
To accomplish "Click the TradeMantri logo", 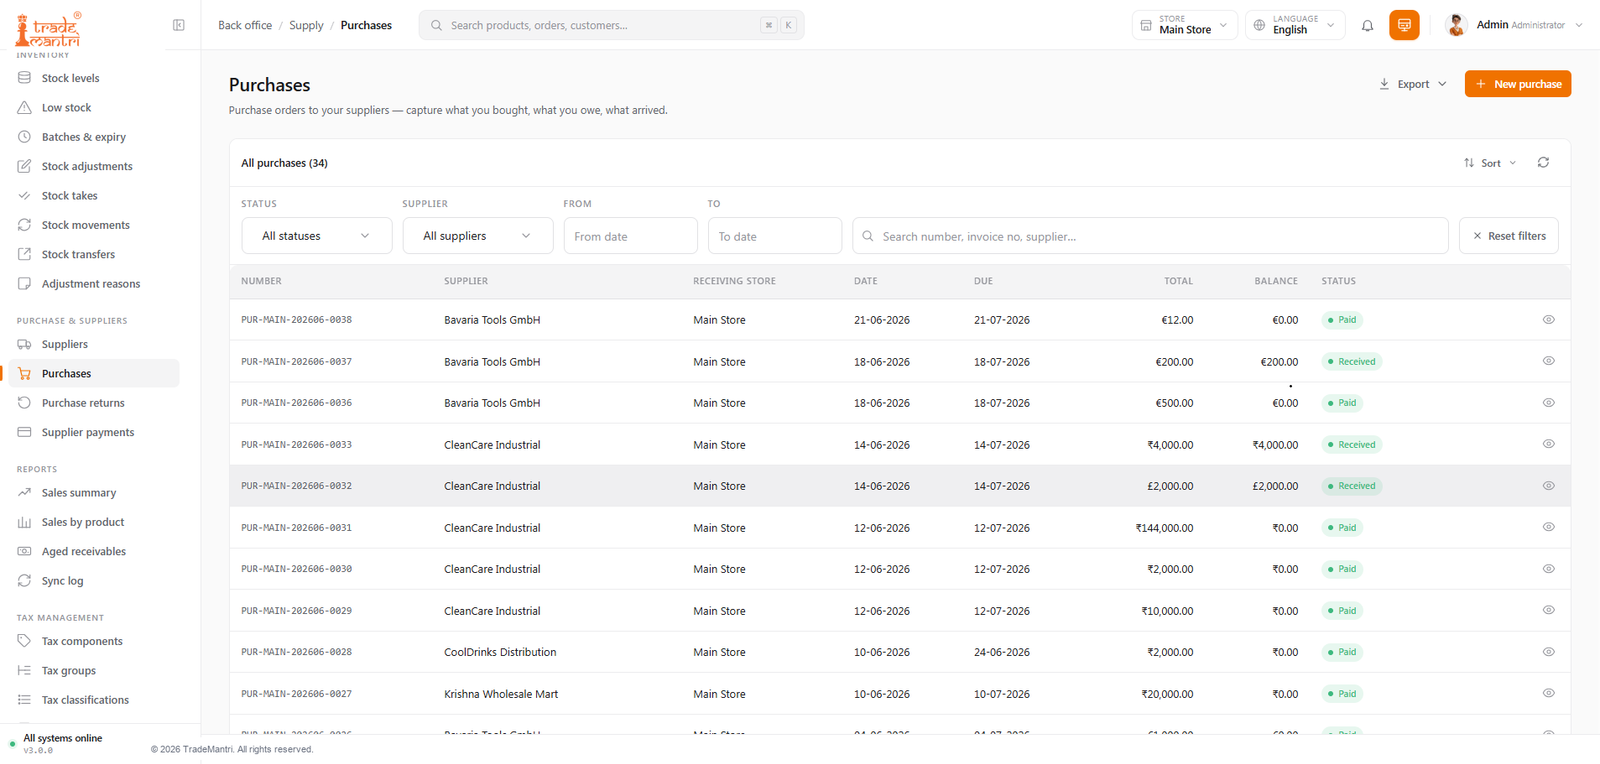I will click(48, 29).
